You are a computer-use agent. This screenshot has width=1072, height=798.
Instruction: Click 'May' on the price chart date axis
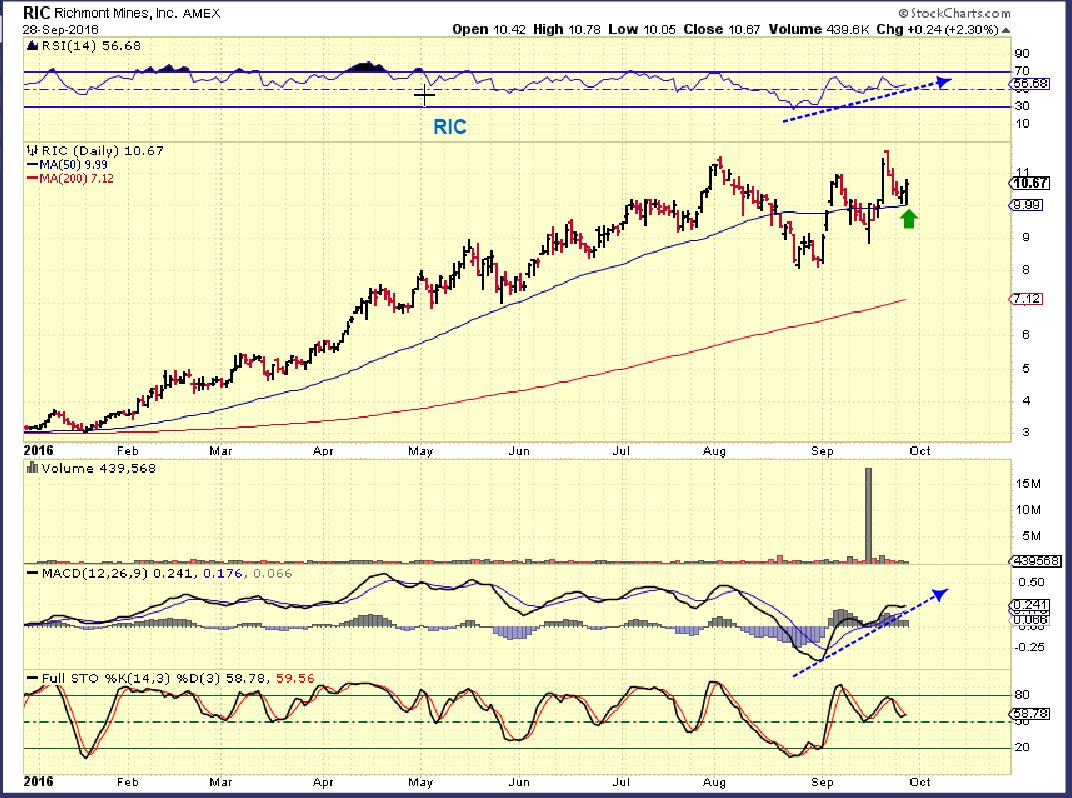[x=420, y=451]
